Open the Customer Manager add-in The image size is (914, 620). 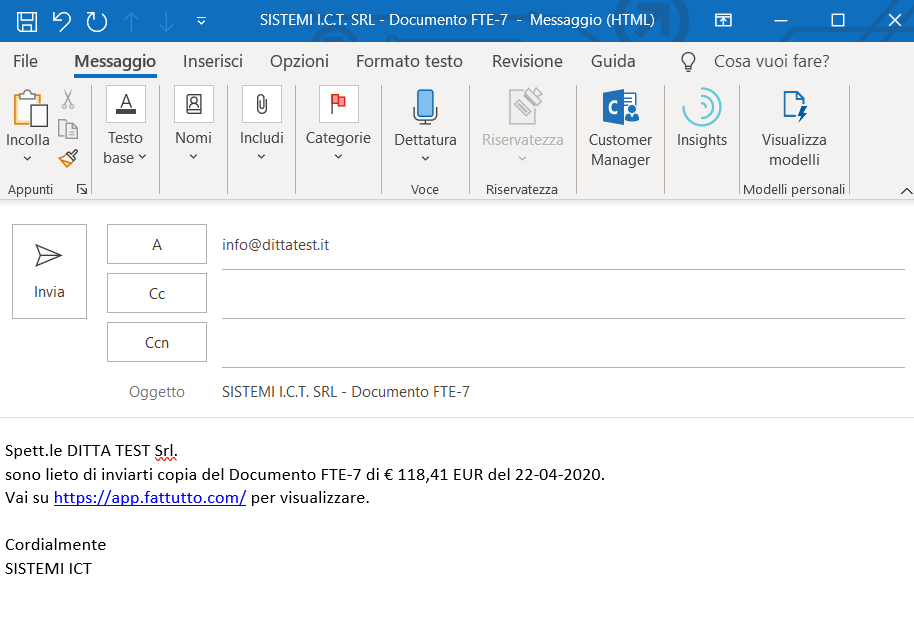coord(620,127)
